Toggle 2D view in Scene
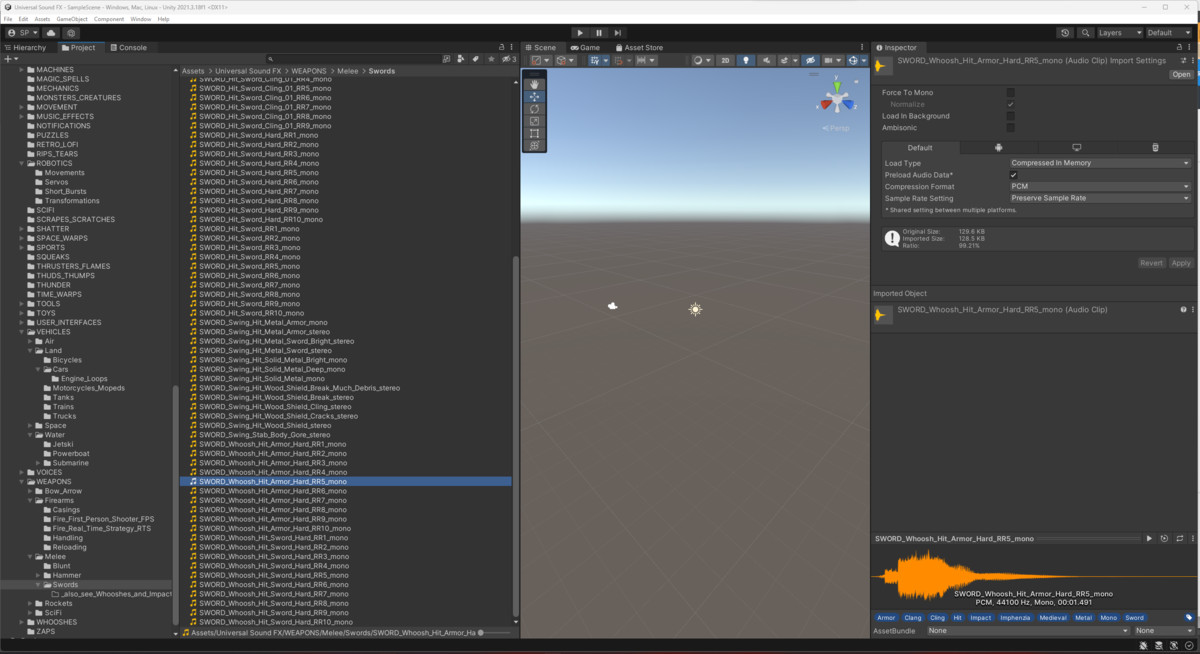The height and width of the screenshot is (654, 1200). pos(726,60)
